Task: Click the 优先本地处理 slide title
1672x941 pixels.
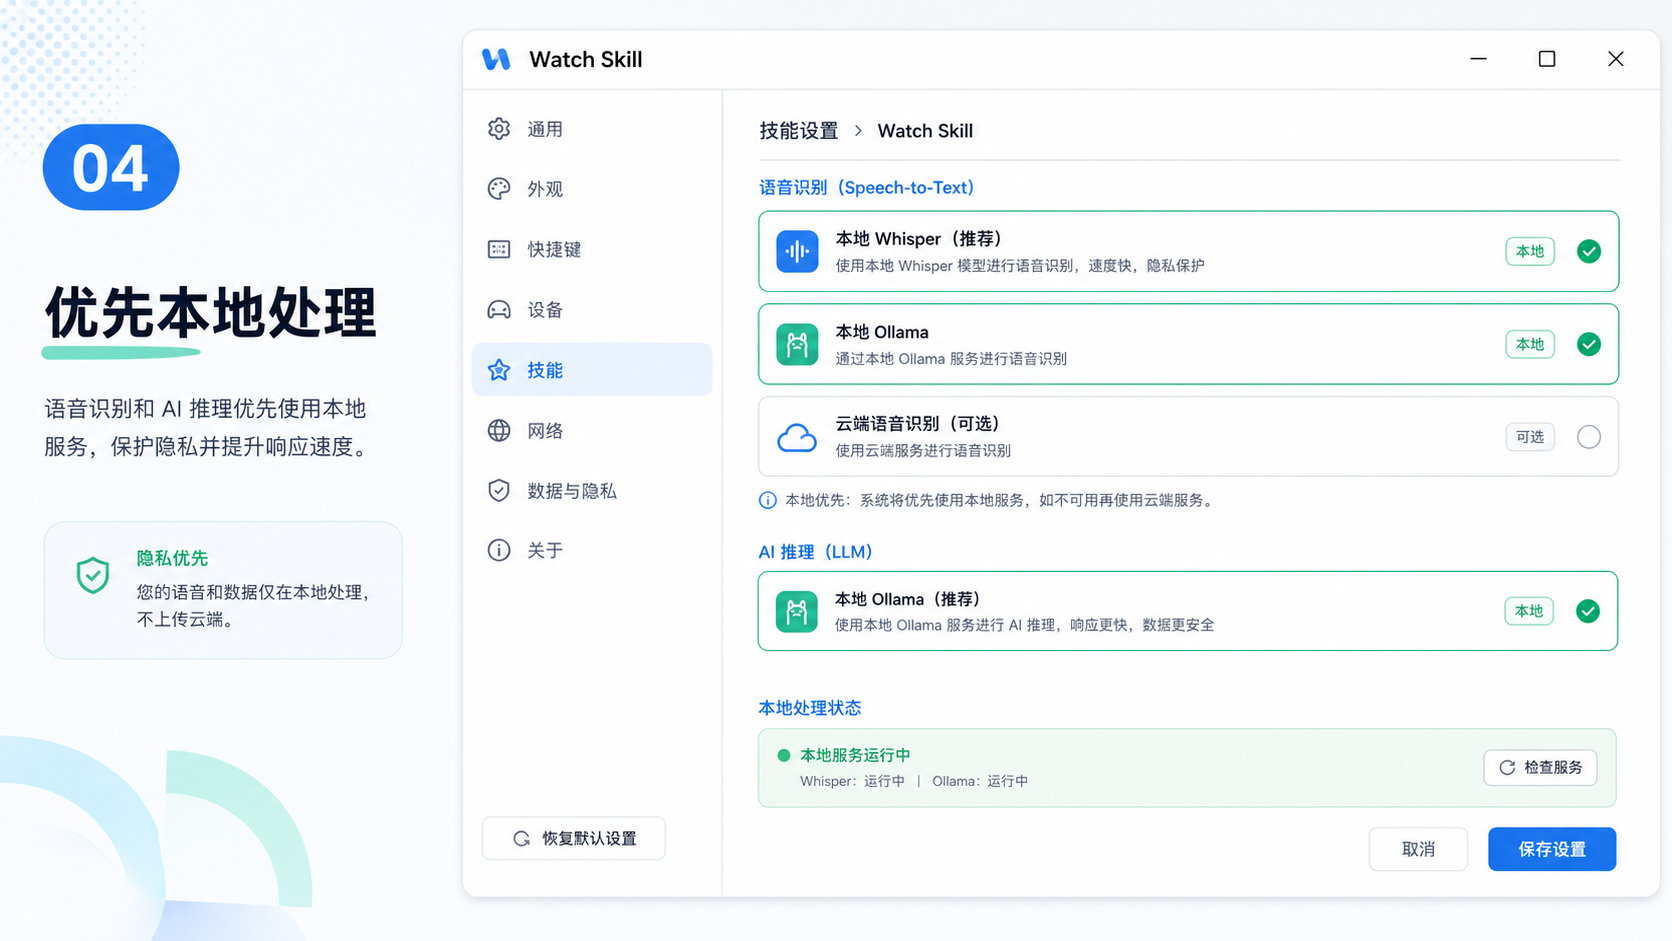Action: tap(210, 313)
